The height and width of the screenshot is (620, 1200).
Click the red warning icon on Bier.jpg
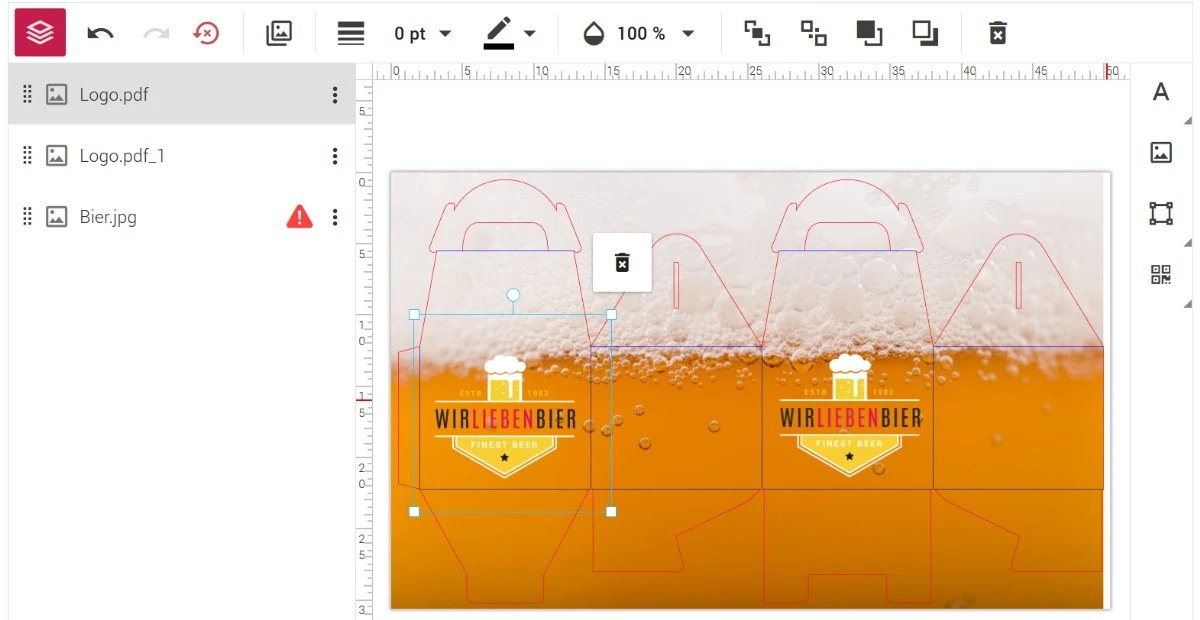point(299,216)
